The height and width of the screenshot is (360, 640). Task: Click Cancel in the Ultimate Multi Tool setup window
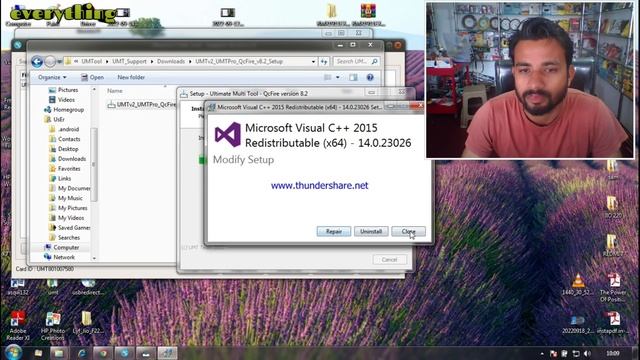point(389,260)
